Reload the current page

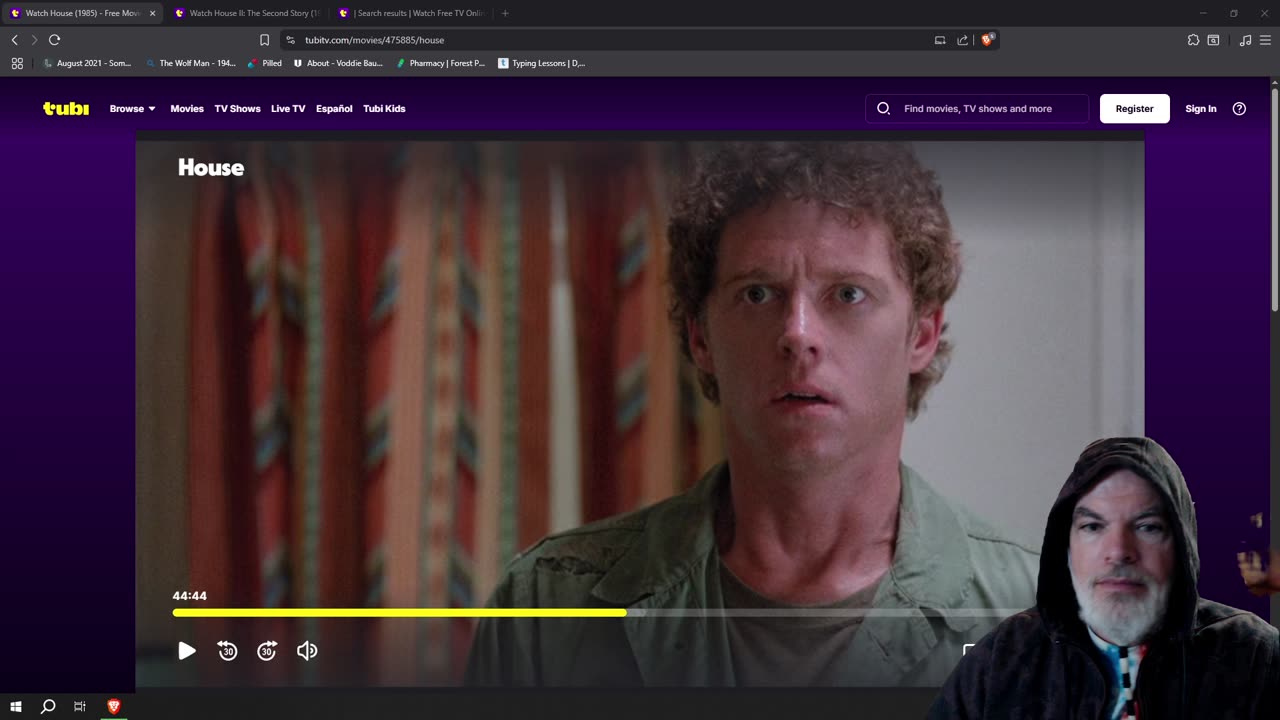coord(54,40)
